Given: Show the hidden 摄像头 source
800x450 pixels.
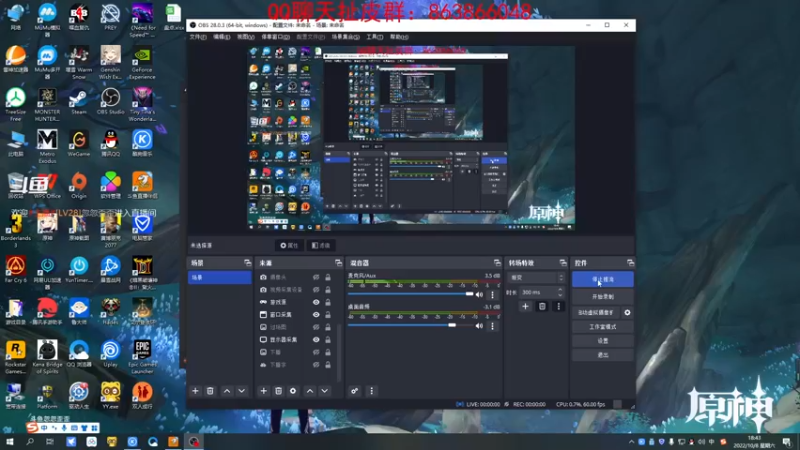Looking at the screenshot, I should pyautogui.click(x=316, y=277).
